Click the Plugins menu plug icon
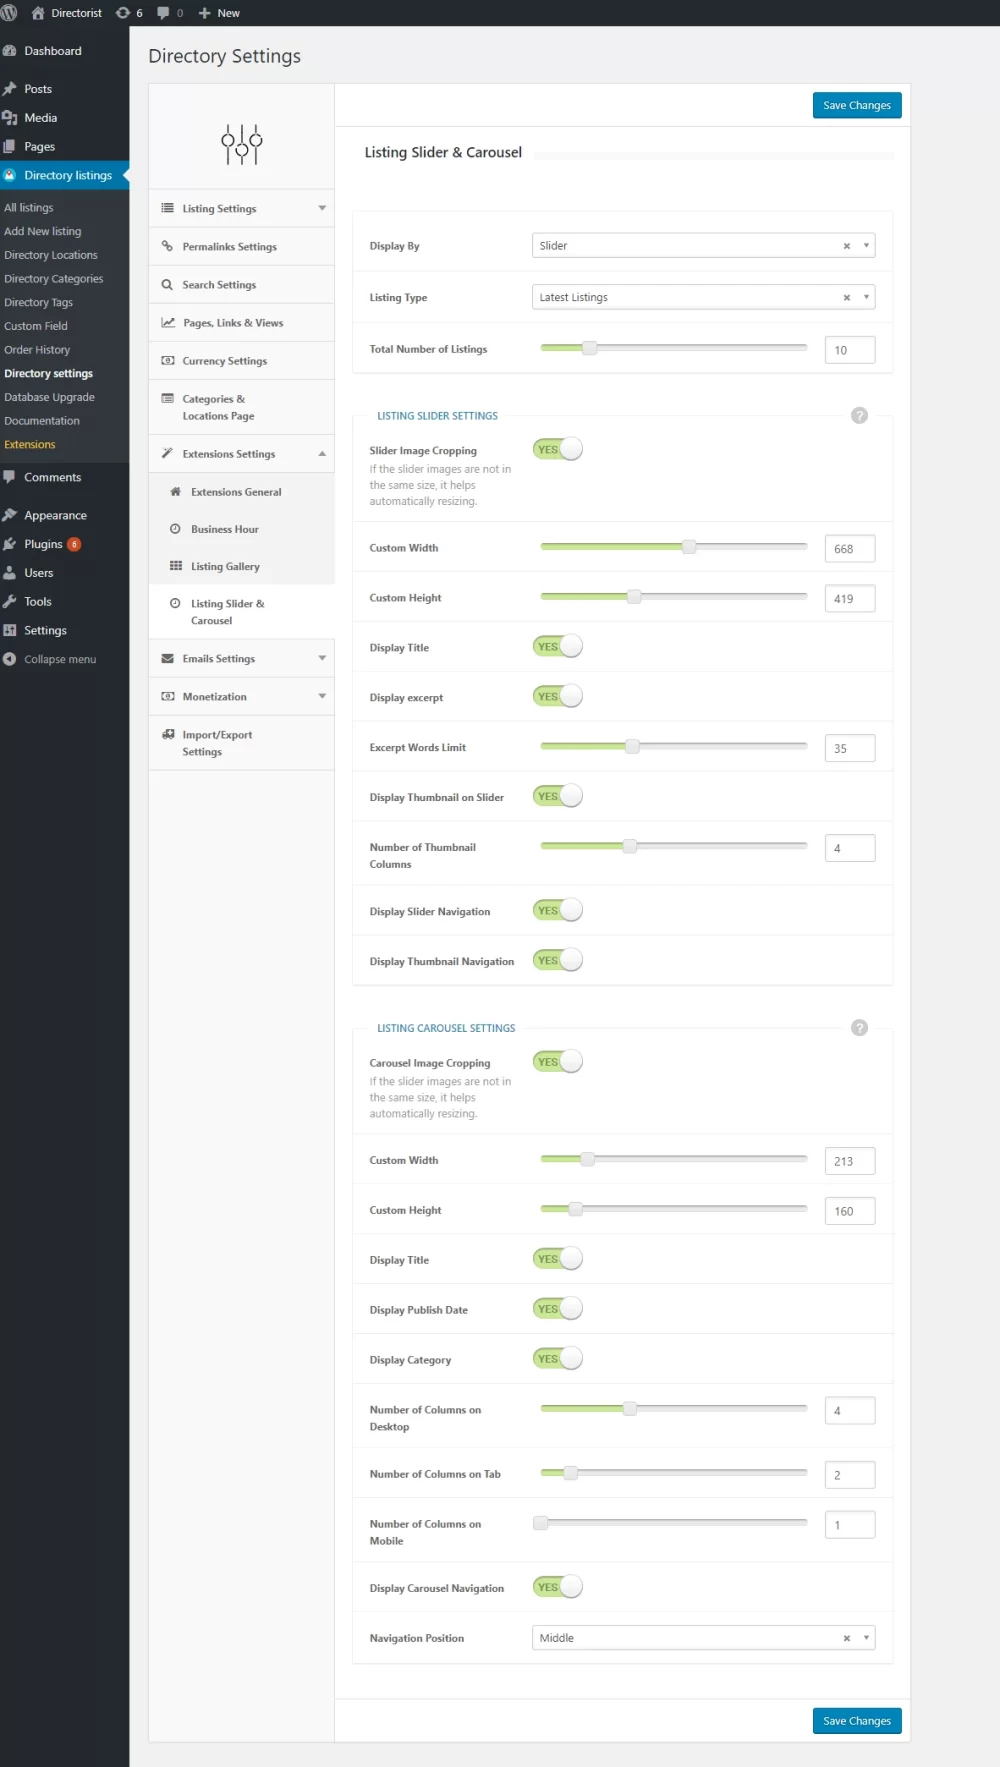 (10, 544)
